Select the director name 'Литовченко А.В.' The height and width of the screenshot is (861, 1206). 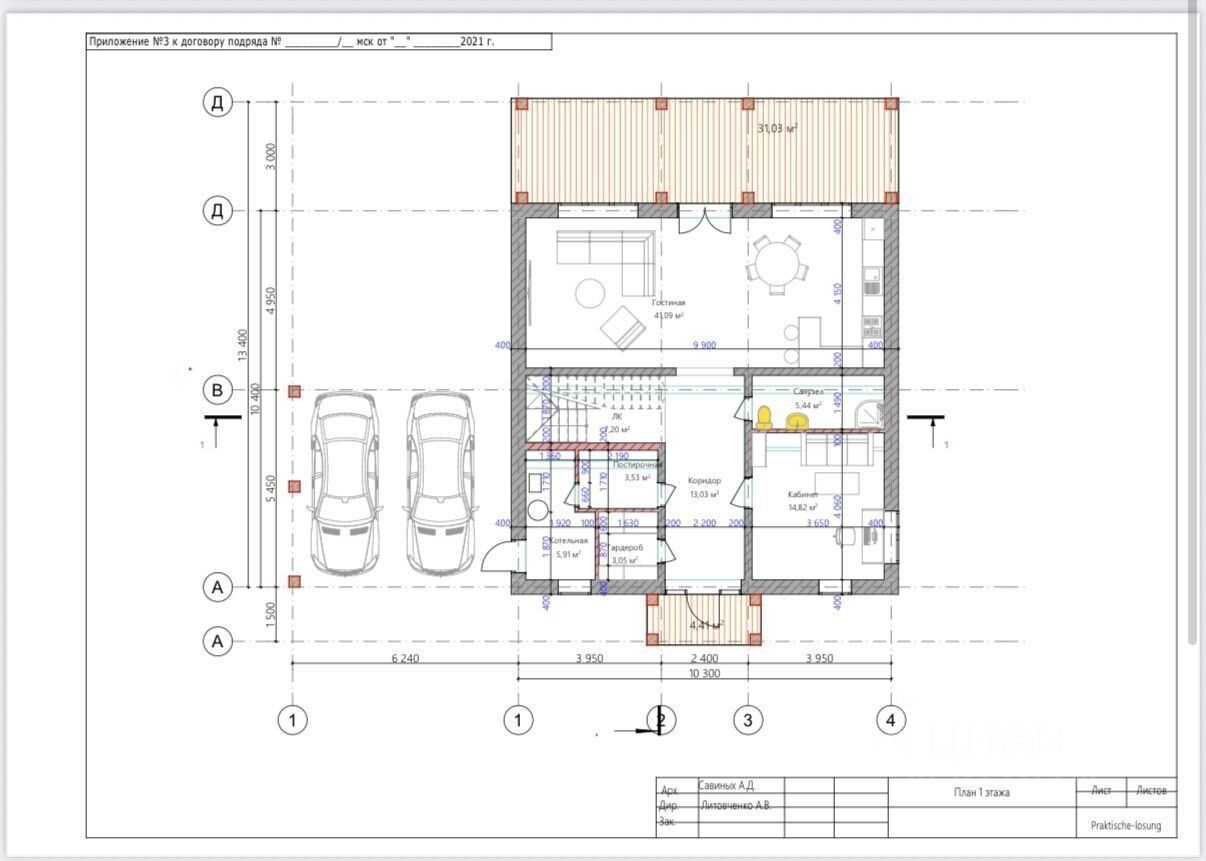click(734, 804)
